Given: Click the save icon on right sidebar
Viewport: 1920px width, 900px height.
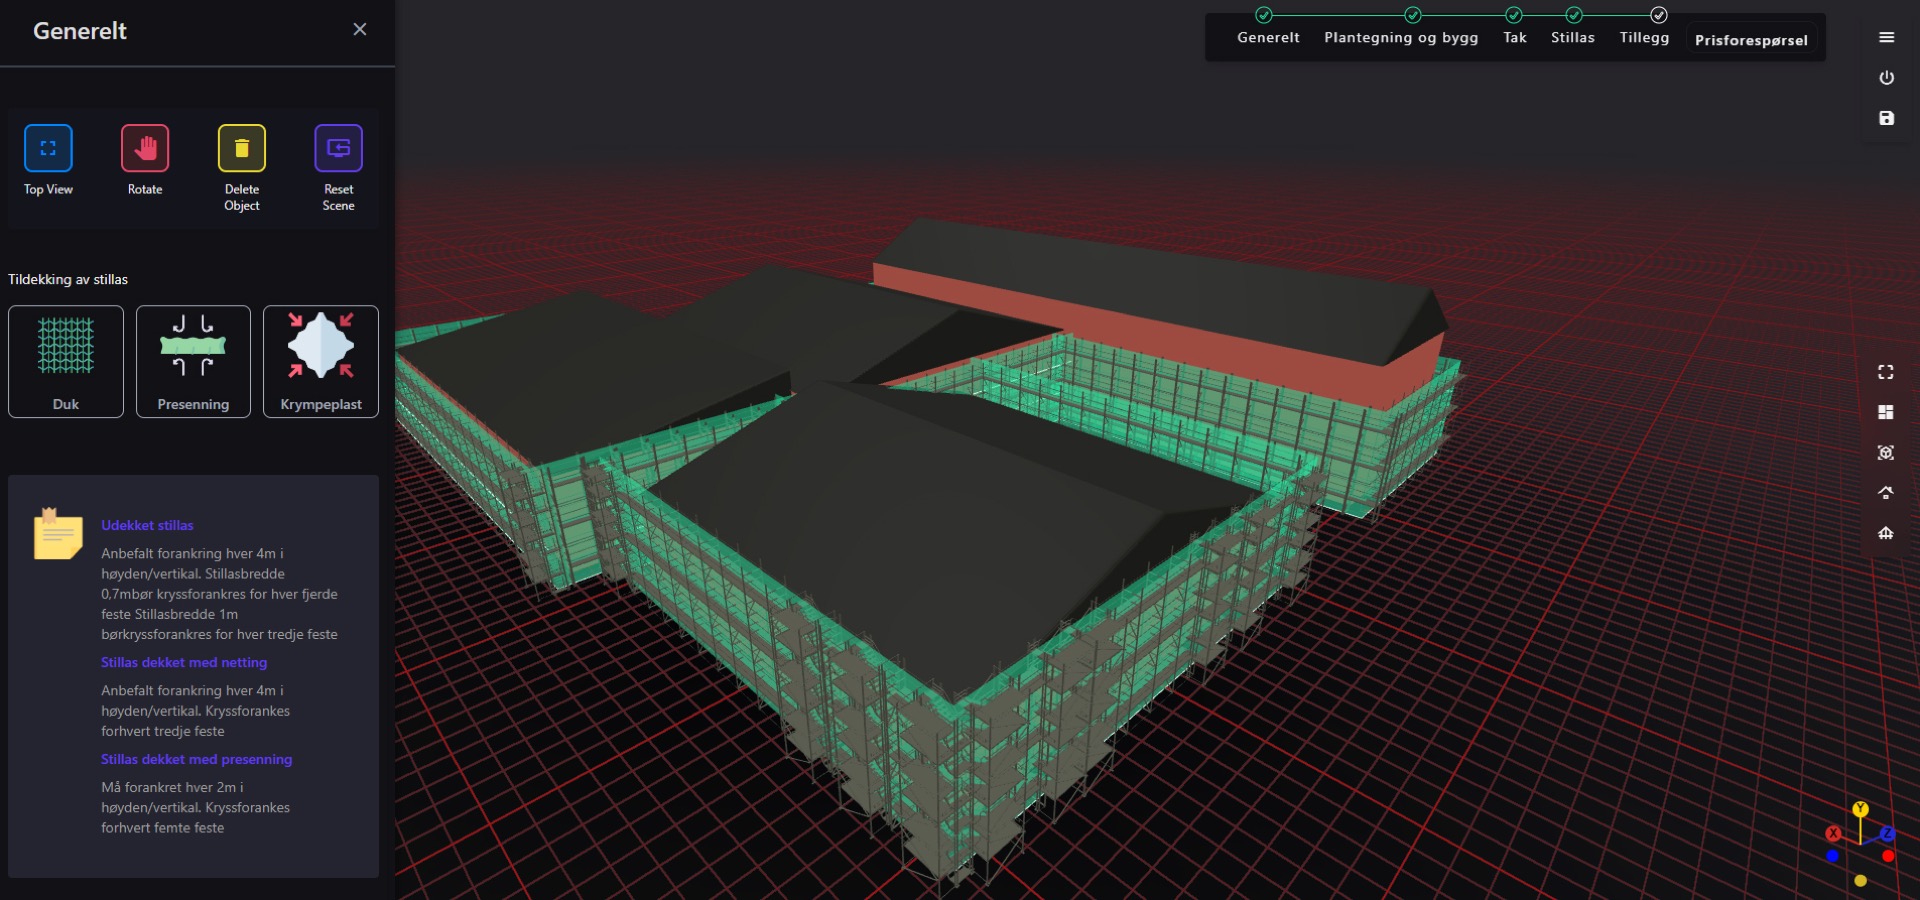Looking at the screenshot, I should tap(1887, 118).
